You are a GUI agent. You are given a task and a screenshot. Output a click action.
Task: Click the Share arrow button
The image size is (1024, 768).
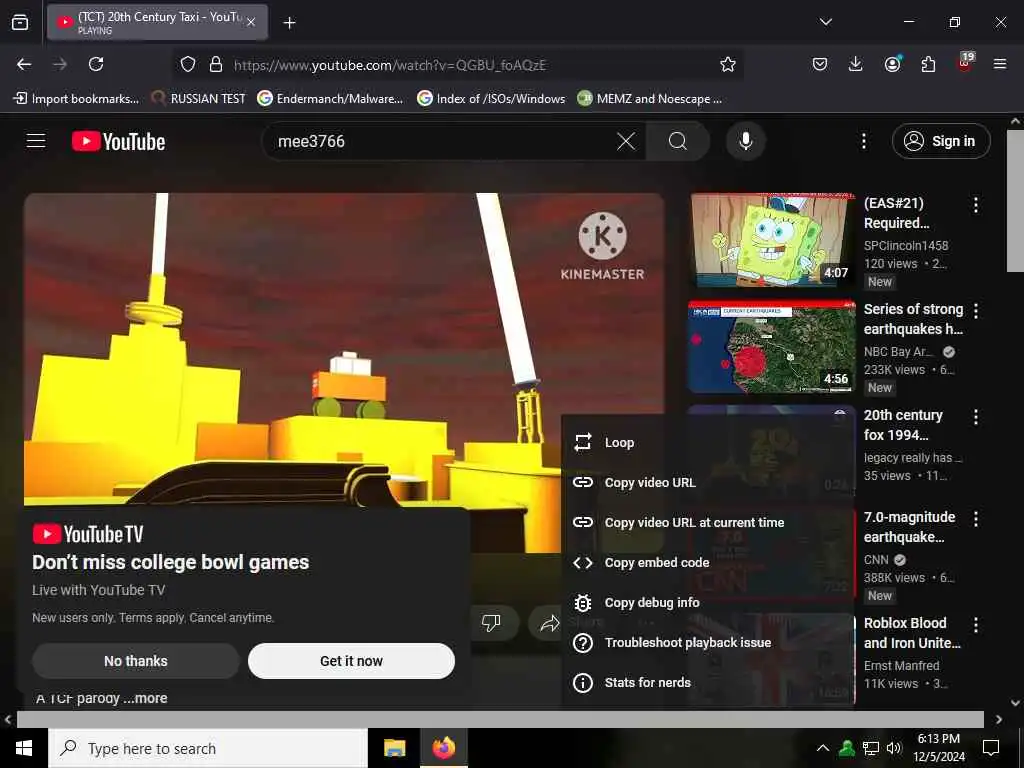tap(549, 624)
